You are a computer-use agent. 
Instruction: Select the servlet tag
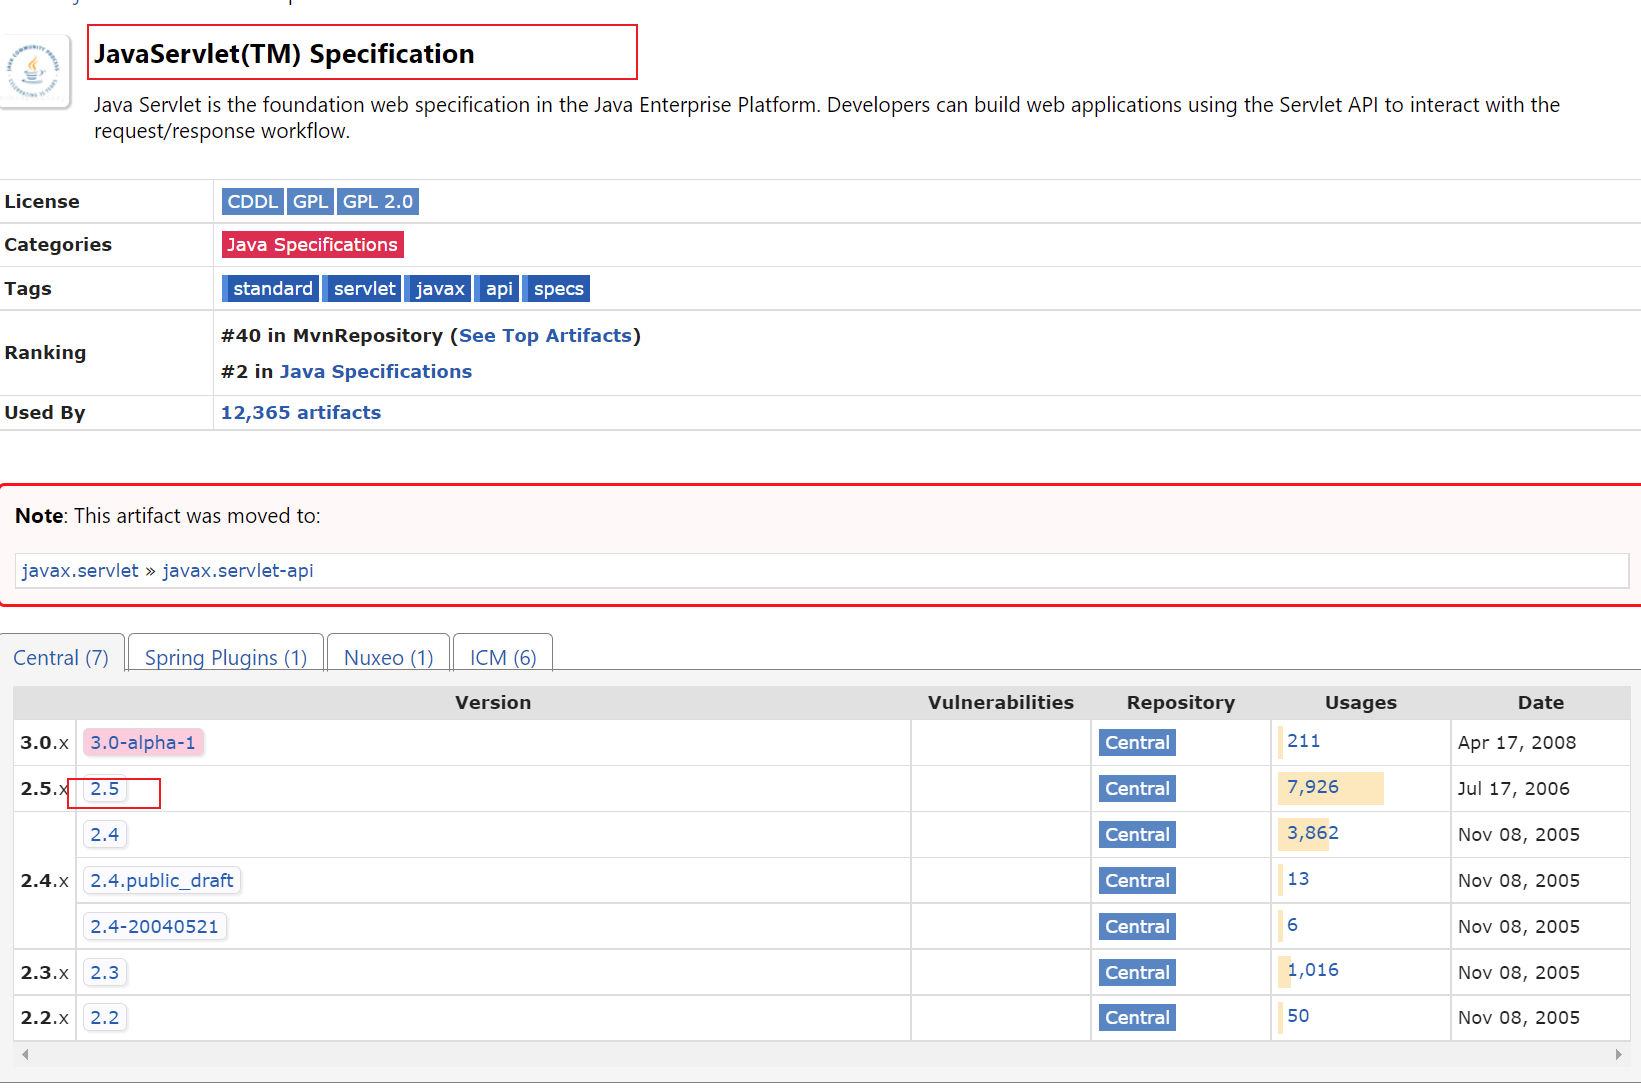coord(363,289)
